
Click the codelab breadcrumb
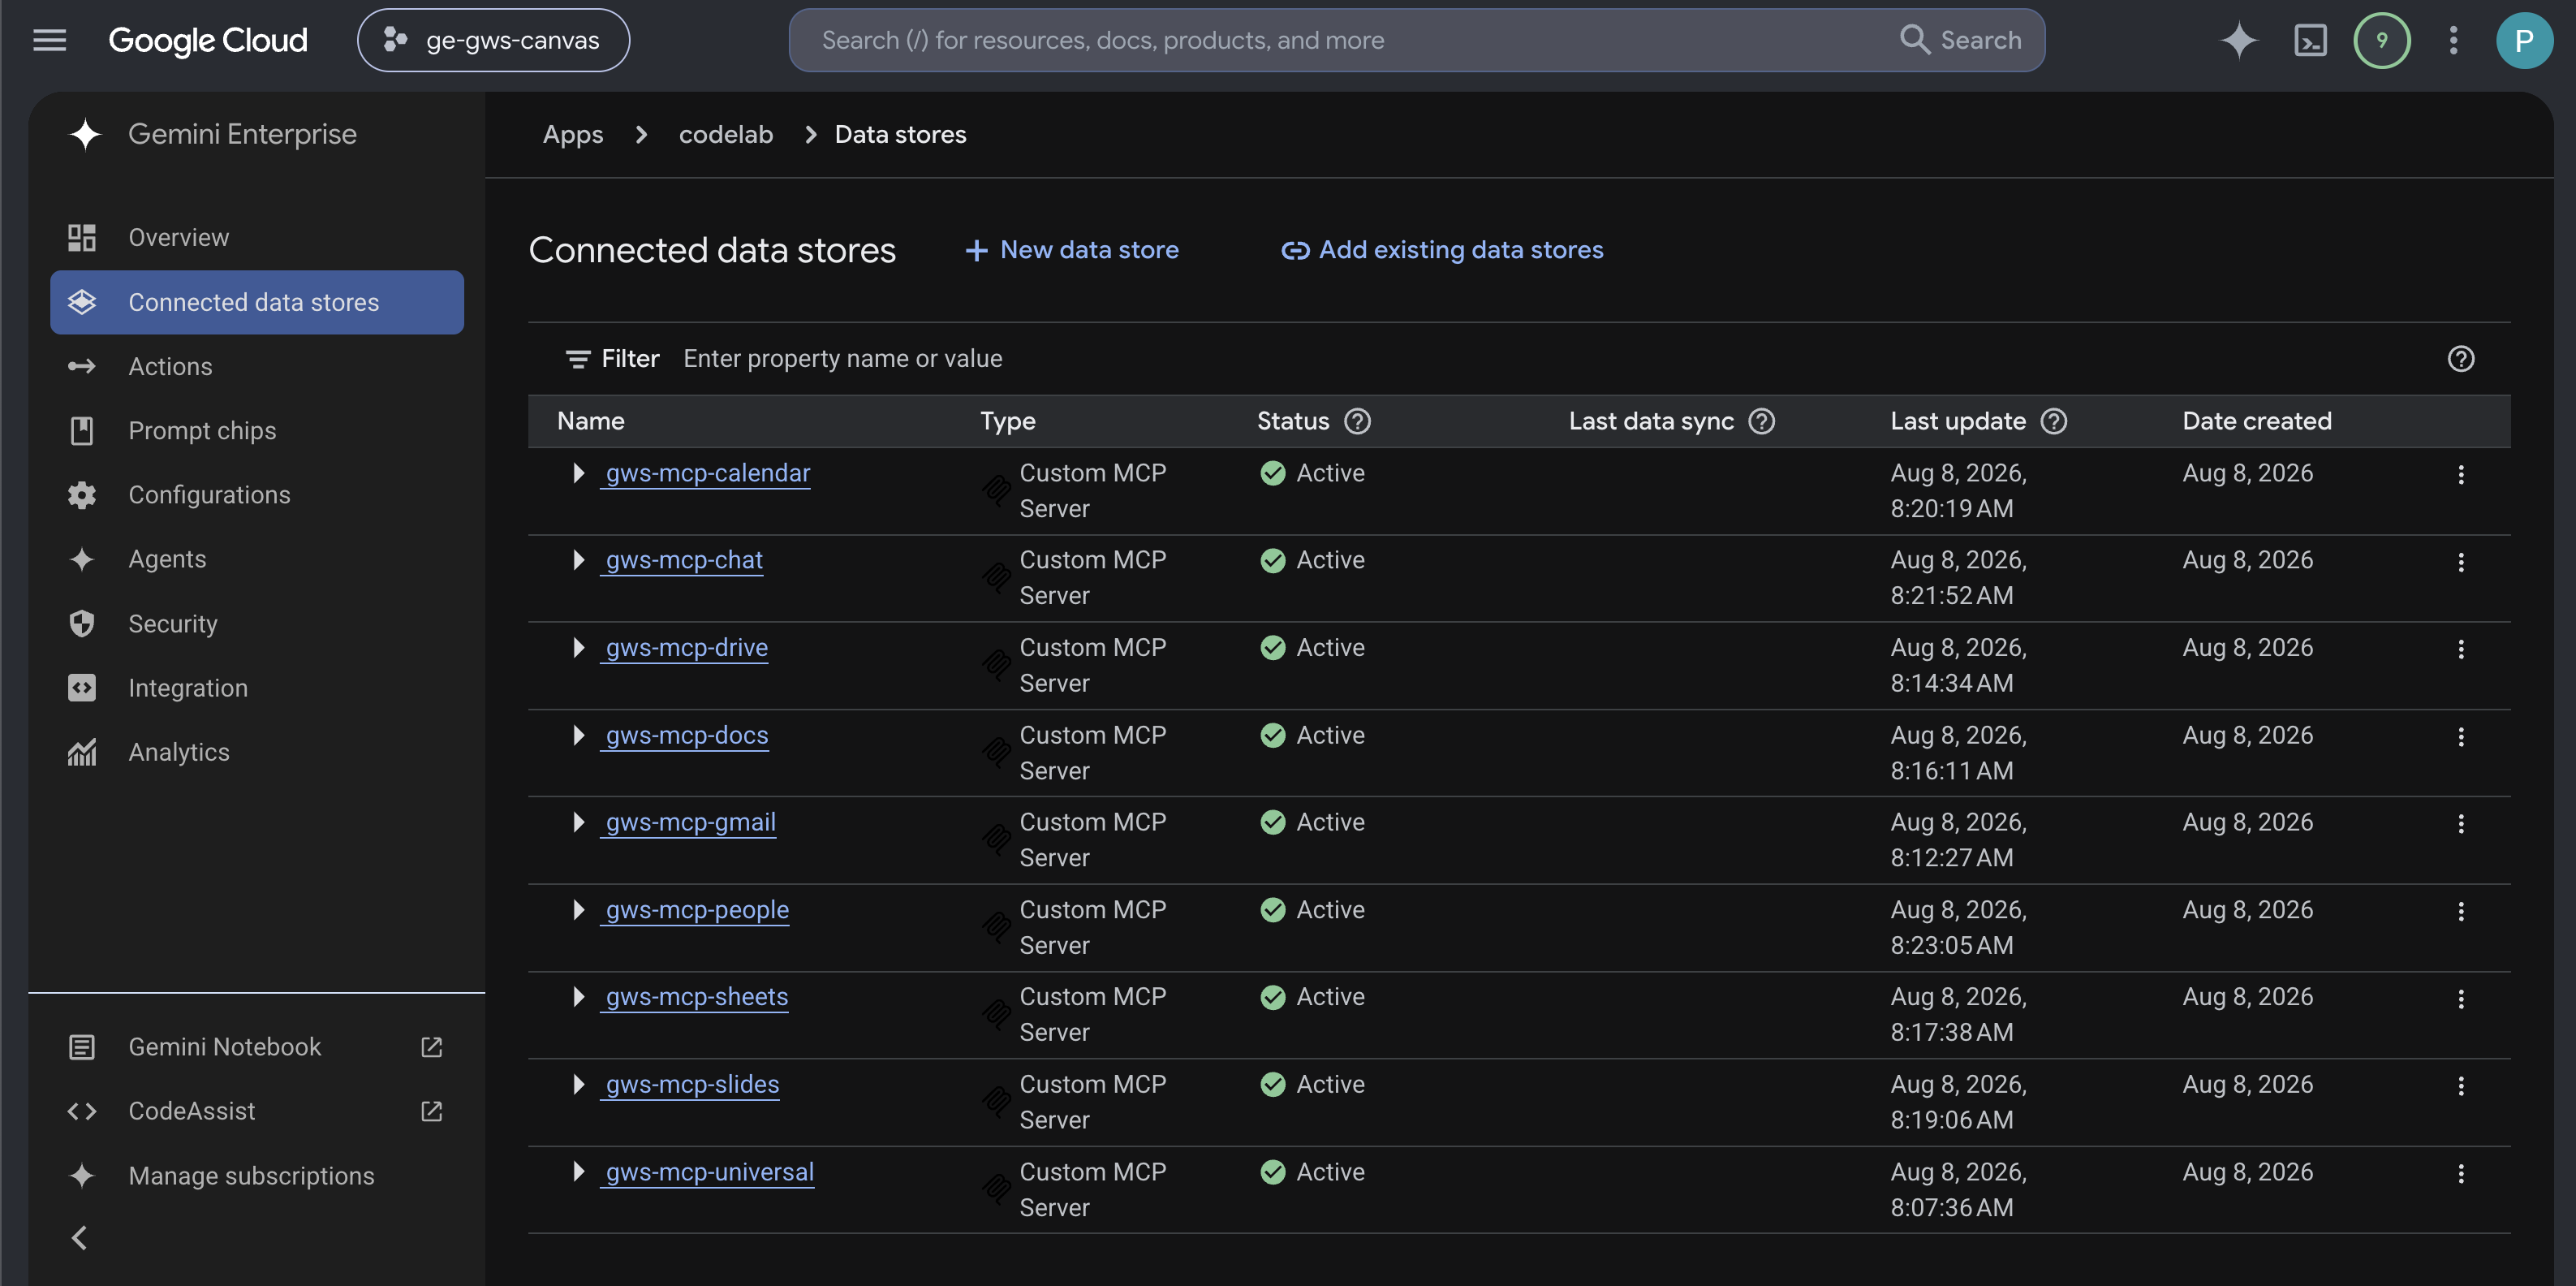(x=726, y=134)
